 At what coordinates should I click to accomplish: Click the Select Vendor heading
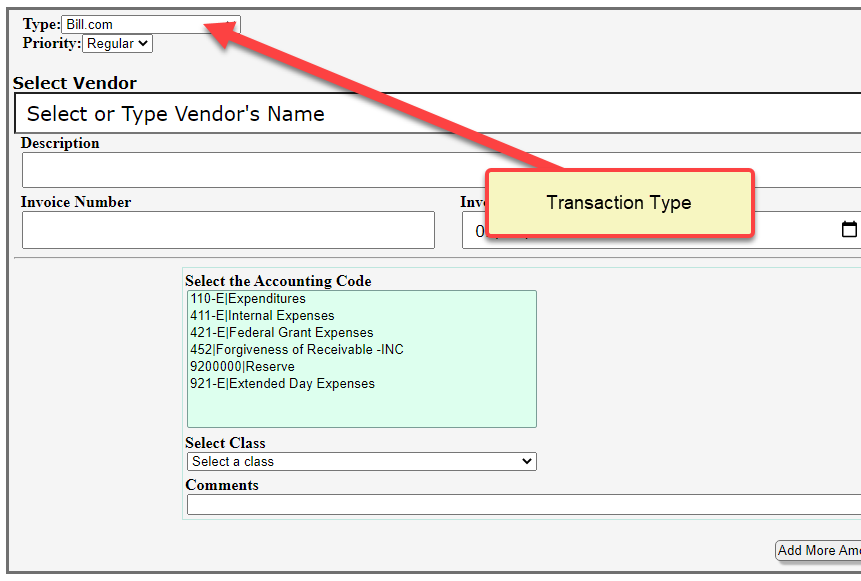pyautogui.click(x=75, y=83)
